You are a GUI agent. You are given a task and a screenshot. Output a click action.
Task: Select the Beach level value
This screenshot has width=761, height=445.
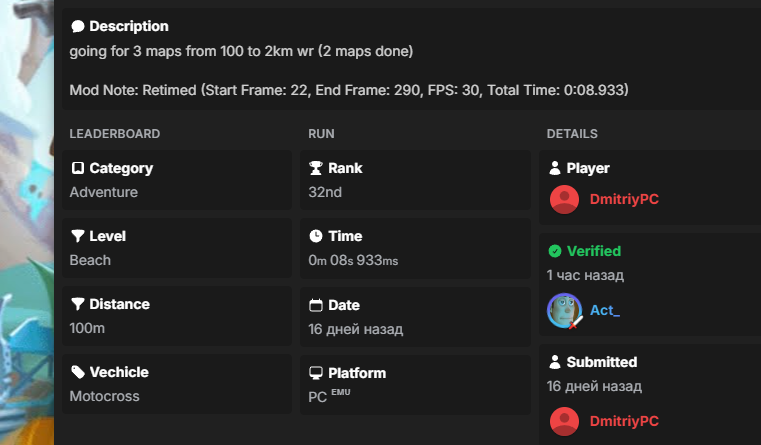pos(90,260)
